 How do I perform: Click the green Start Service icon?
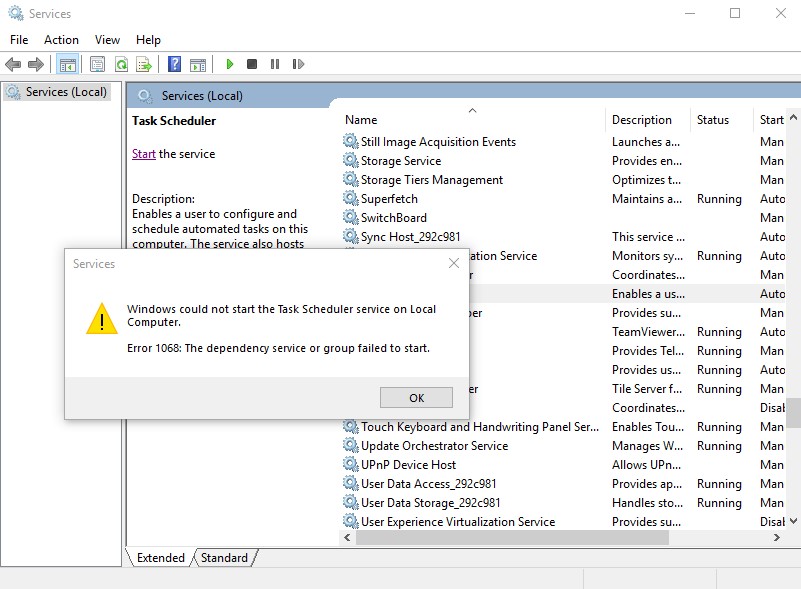click(x=229, y=64)
